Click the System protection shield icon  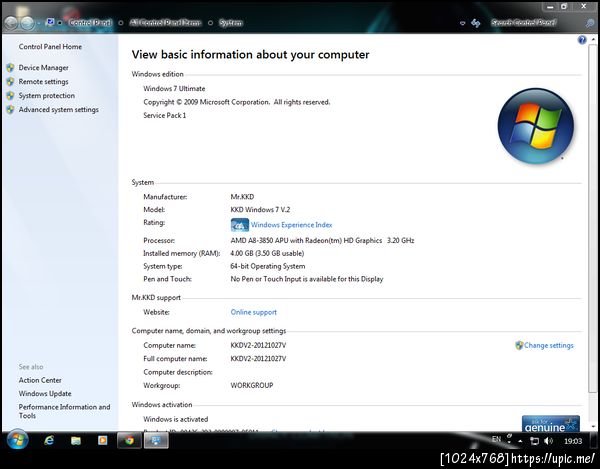coord(11,96)
